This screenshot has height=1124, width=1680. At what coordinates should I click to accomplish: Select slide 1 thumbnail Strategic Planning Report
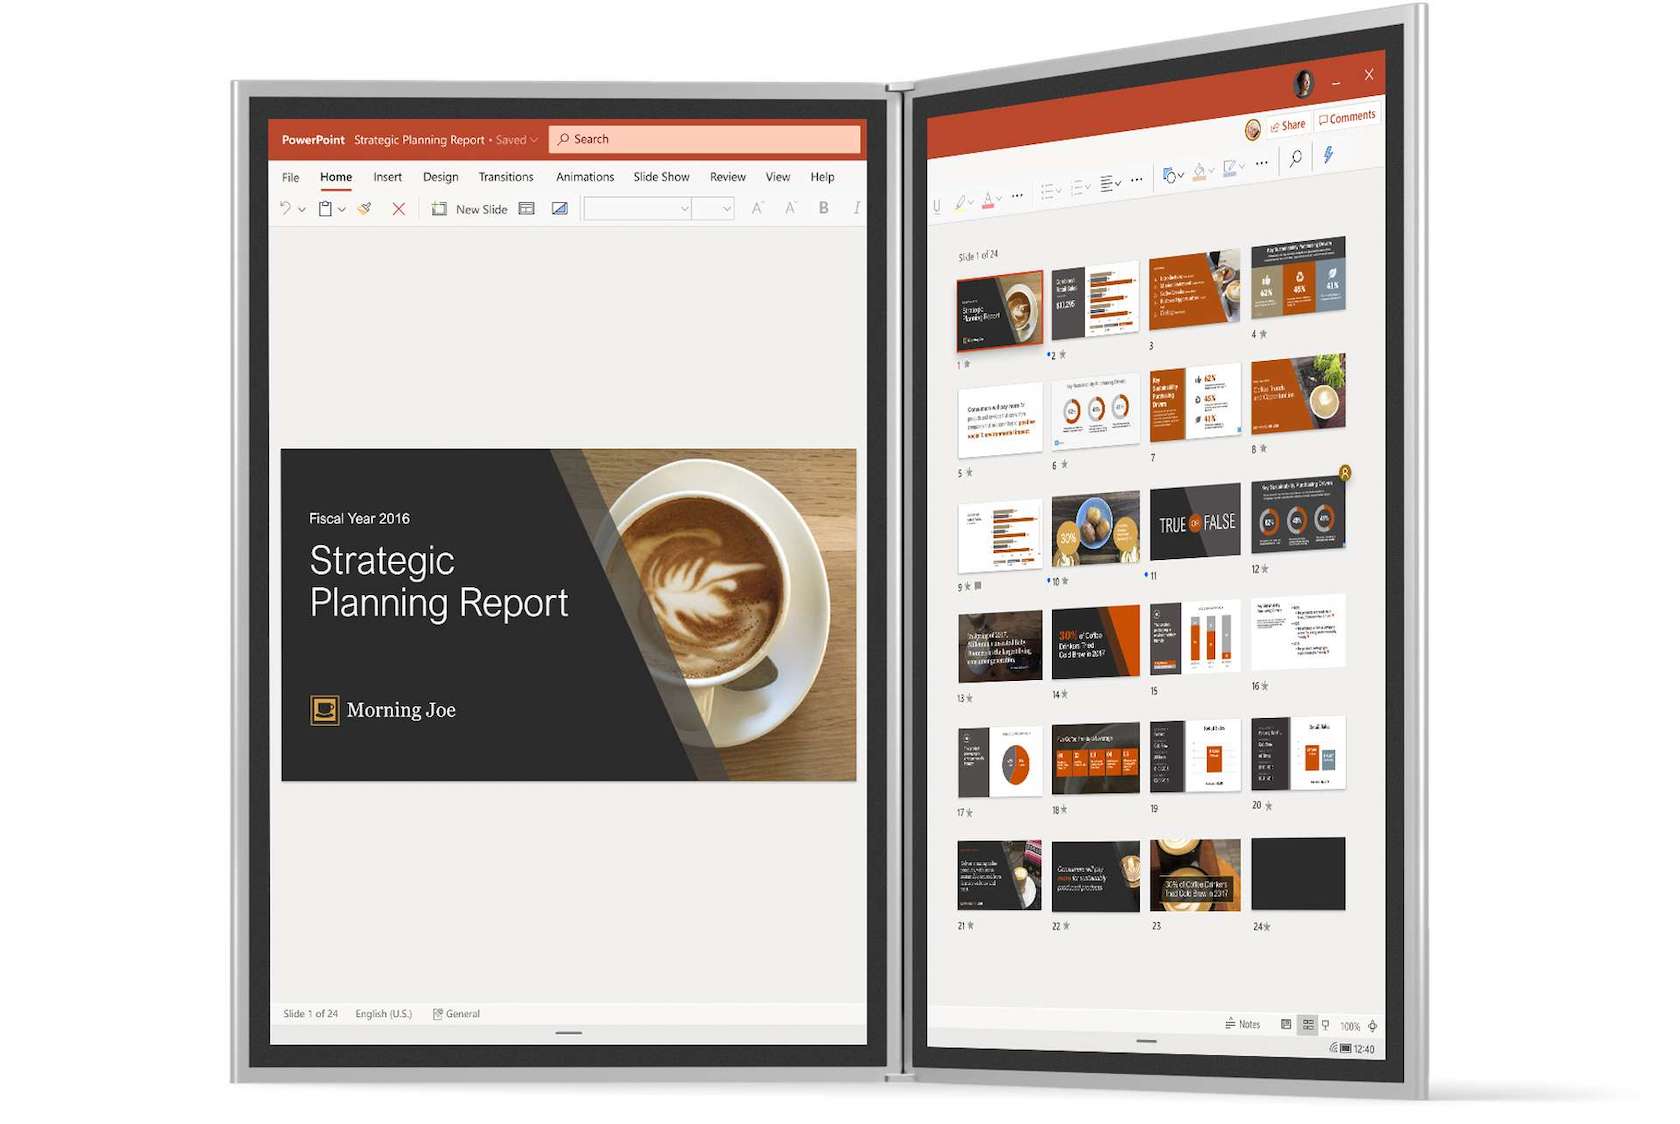click(x=999, y=310)
